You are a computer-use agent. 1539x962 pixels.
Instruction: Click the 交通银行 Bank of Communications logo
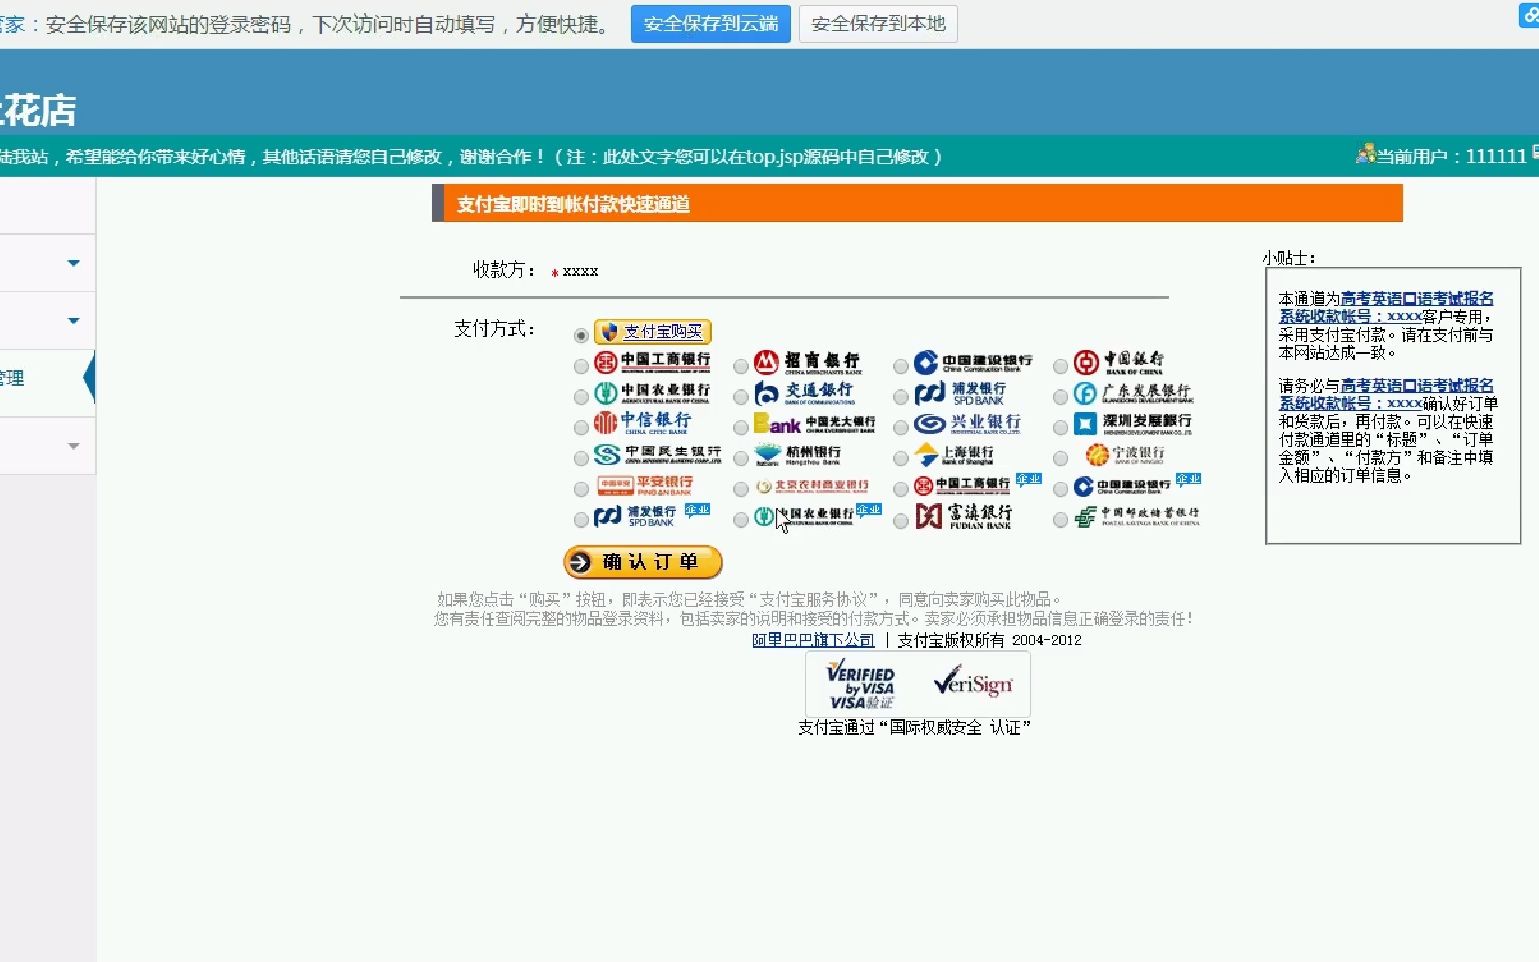click(804, 393)
